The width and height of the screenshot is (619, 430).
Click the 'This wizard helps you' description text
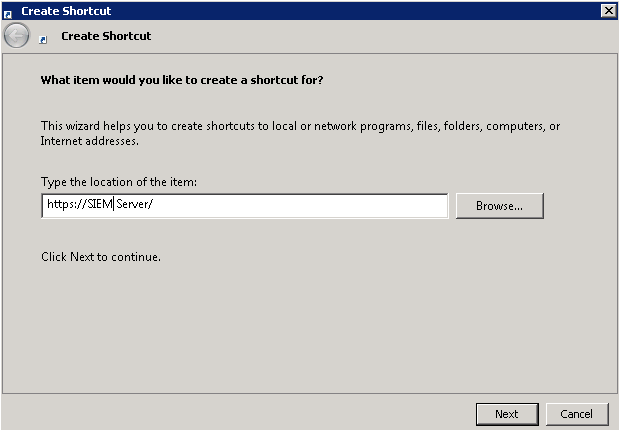pyautogui.click(x=300, y=126)
